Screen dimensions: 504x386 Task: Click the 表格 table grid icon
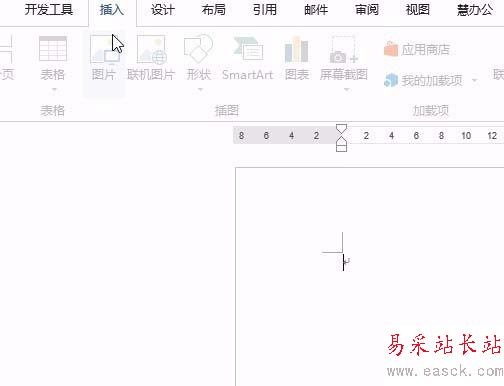(53, 49)
